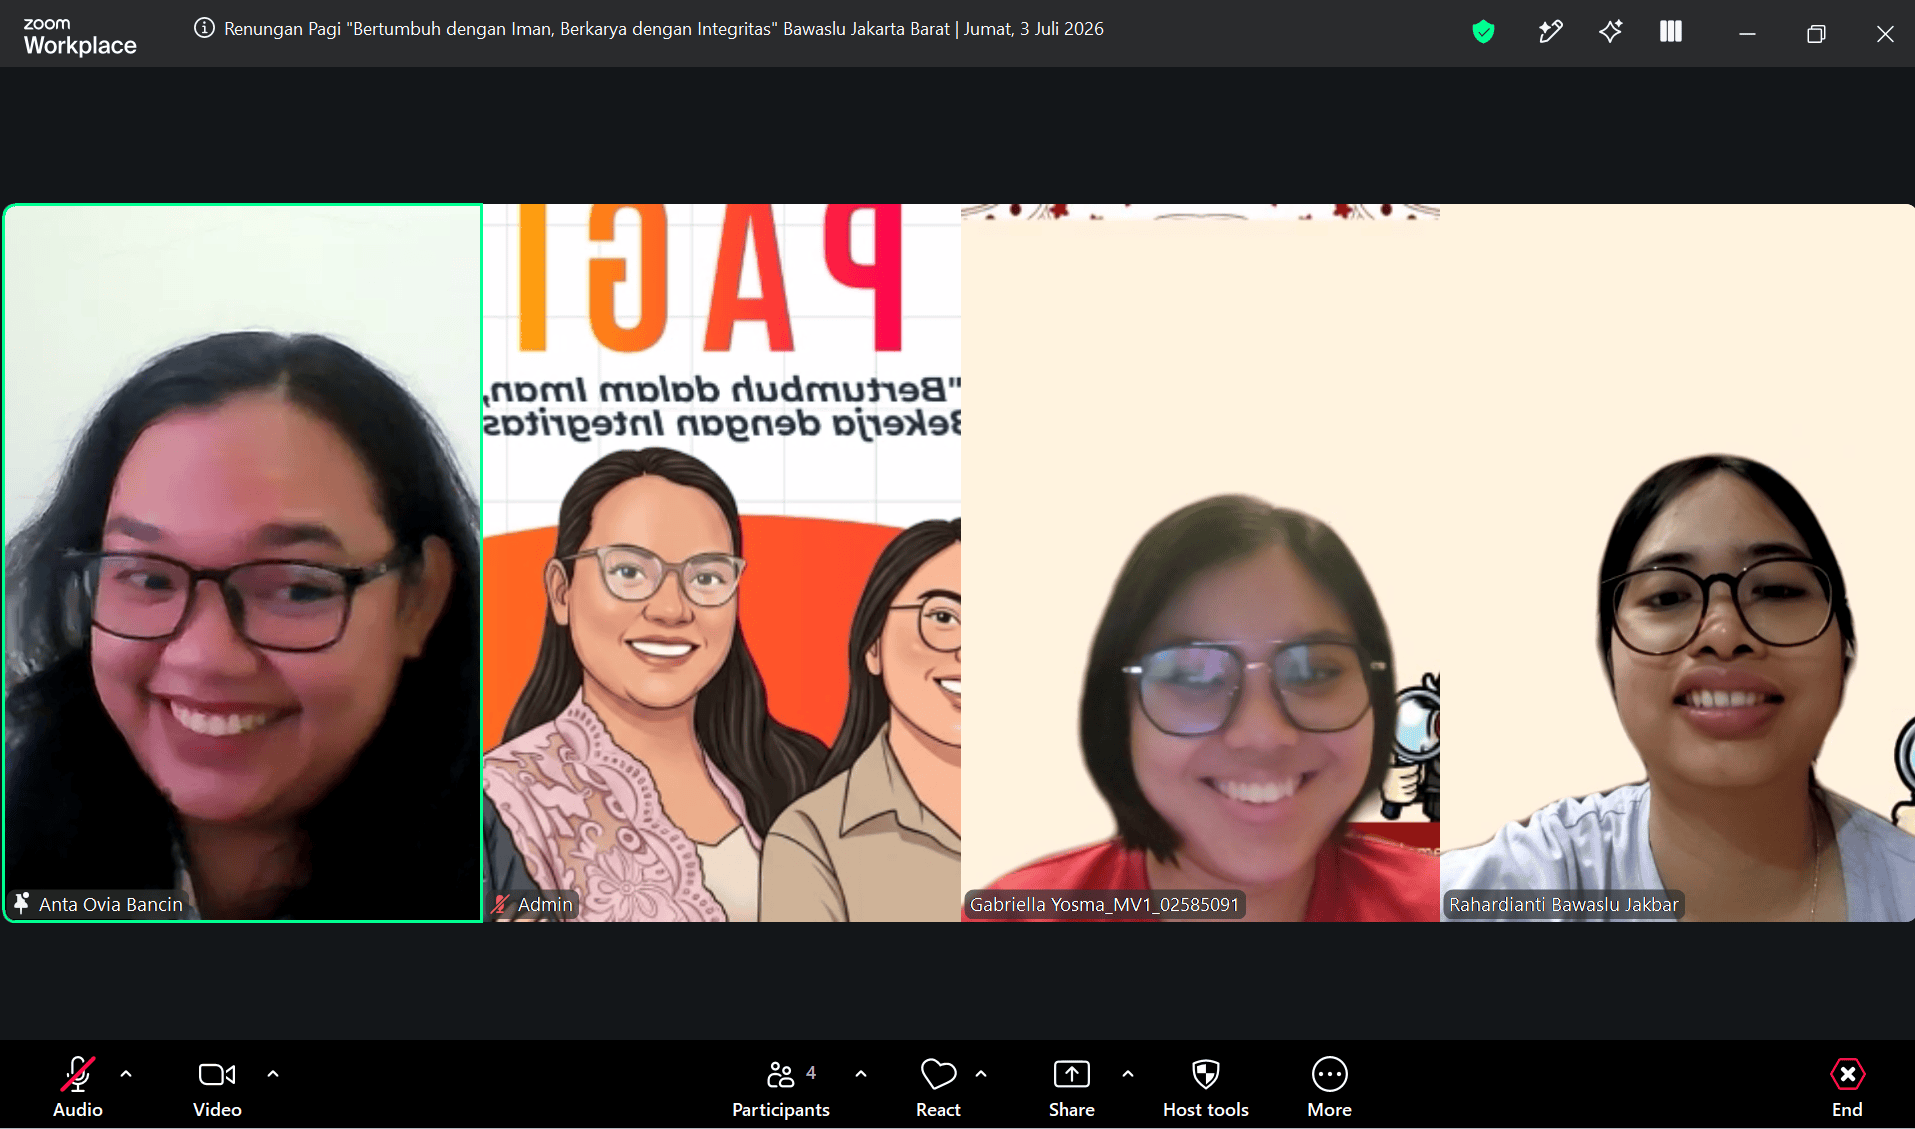
Task: Expand the audio options chevron
Action: click(x=126, y=1074)
